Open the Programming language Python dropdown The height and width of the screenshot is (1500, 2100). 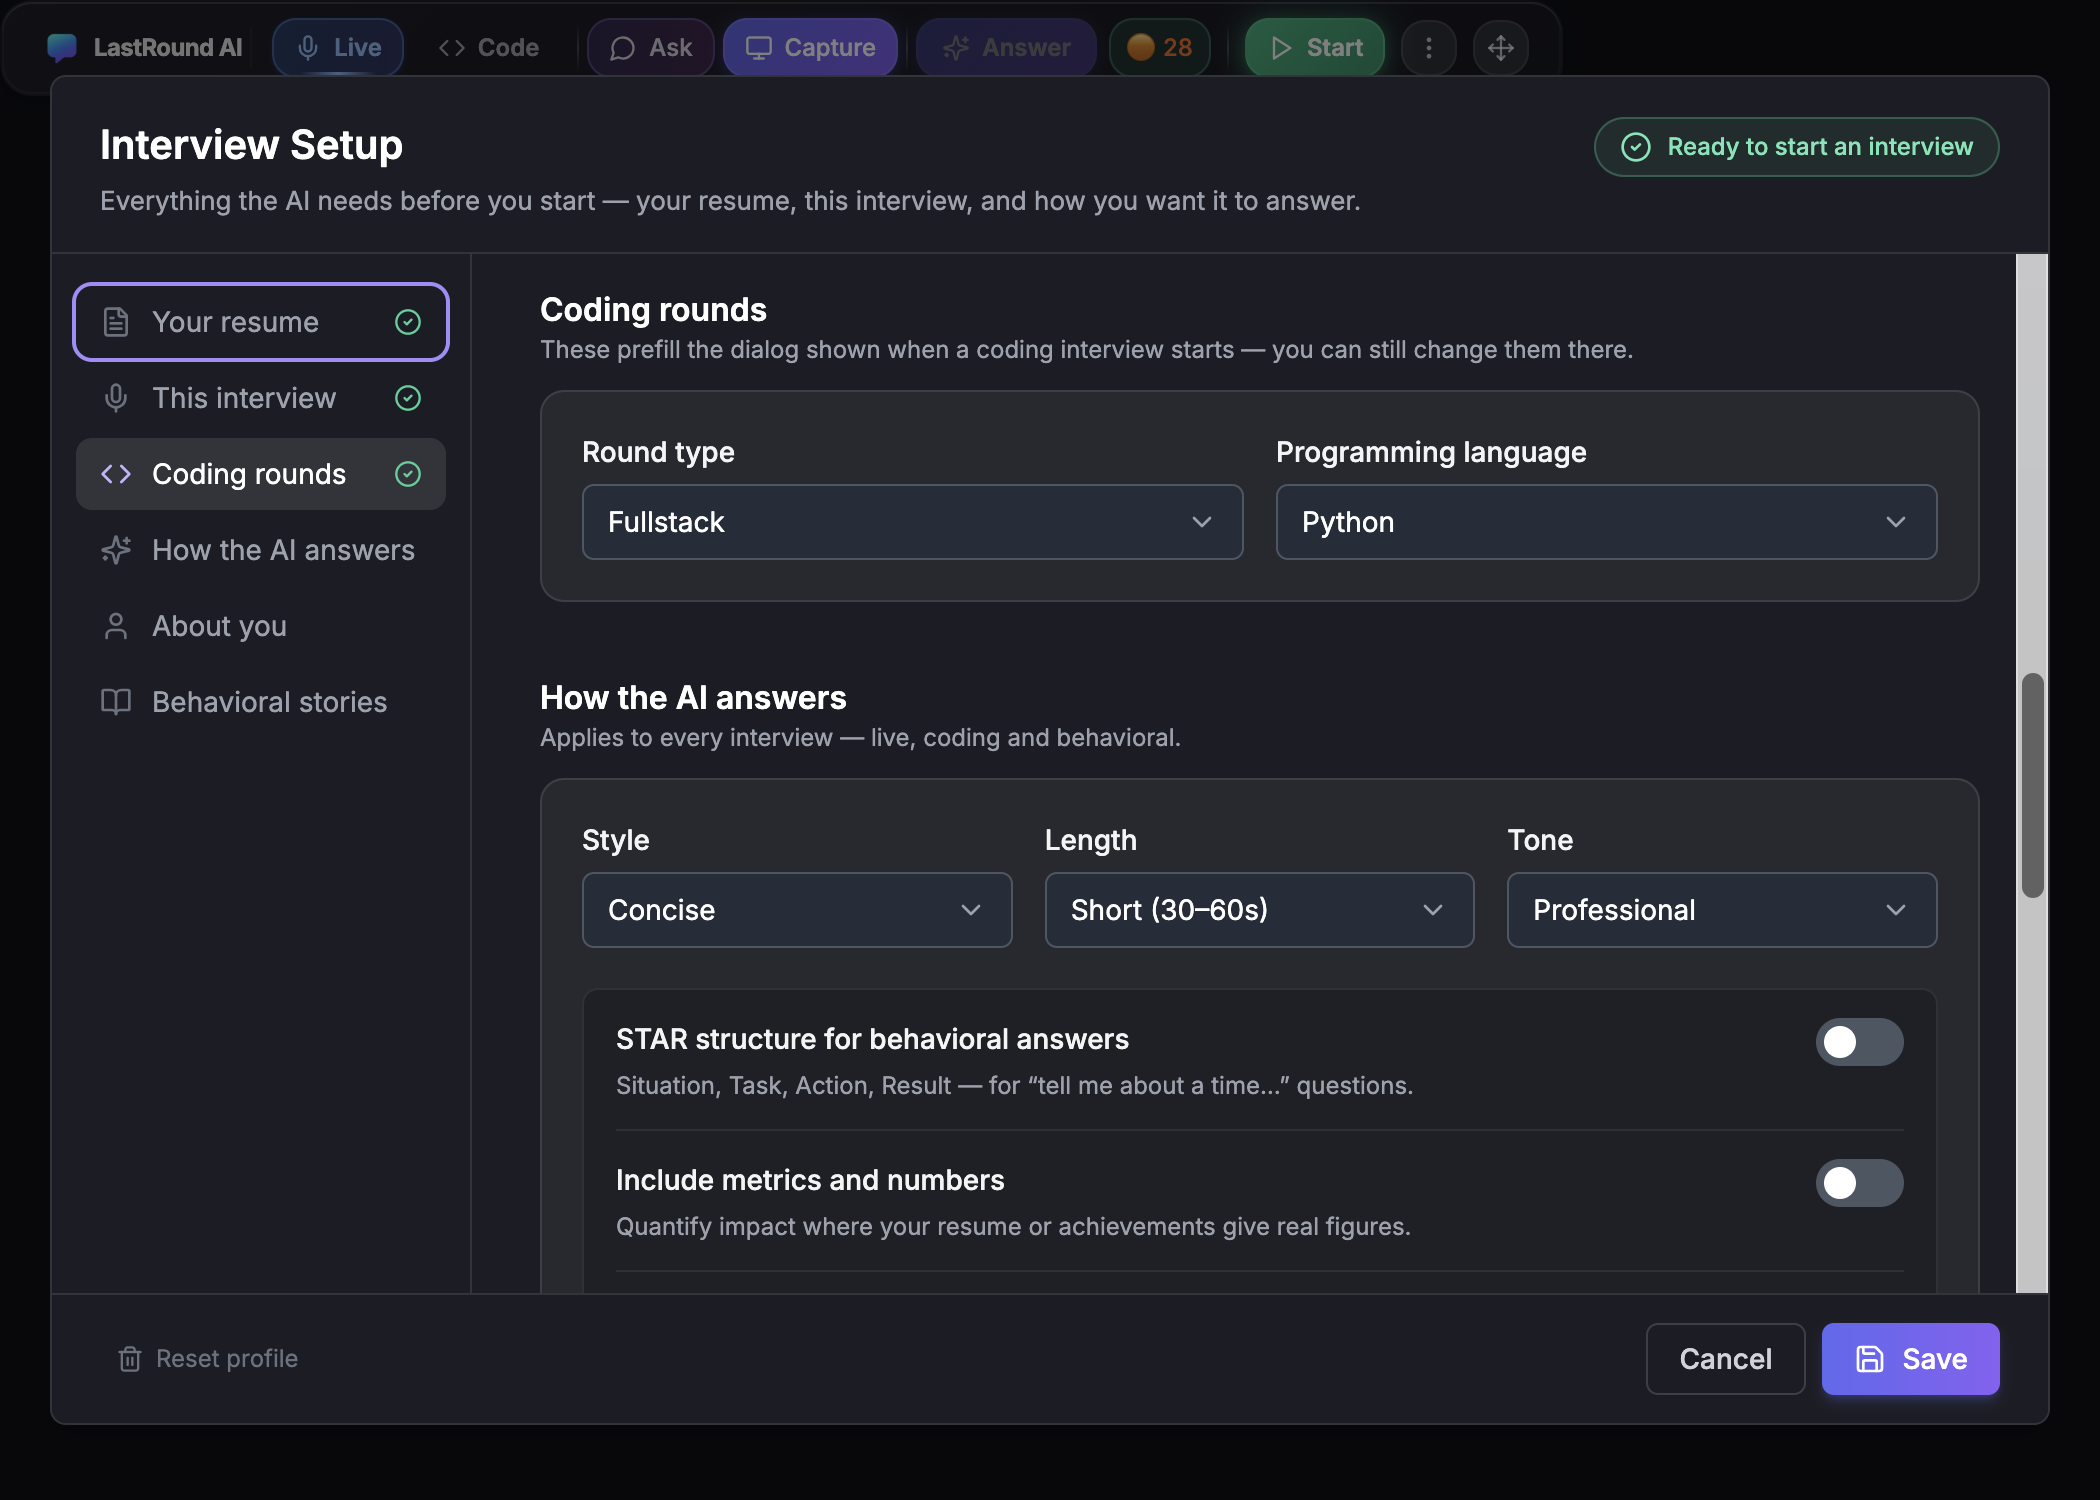[1606, 522]
